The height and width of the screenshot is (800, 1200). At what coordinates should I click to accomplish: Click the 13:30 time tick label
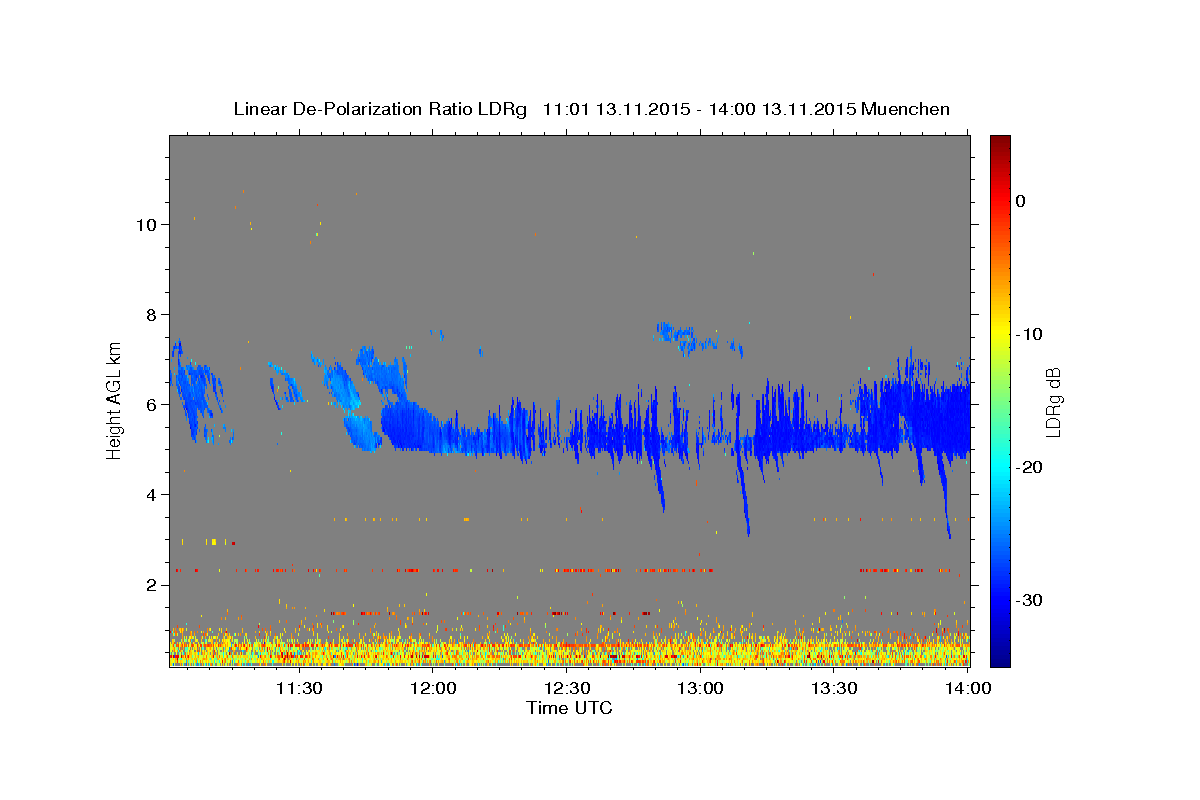834,688
